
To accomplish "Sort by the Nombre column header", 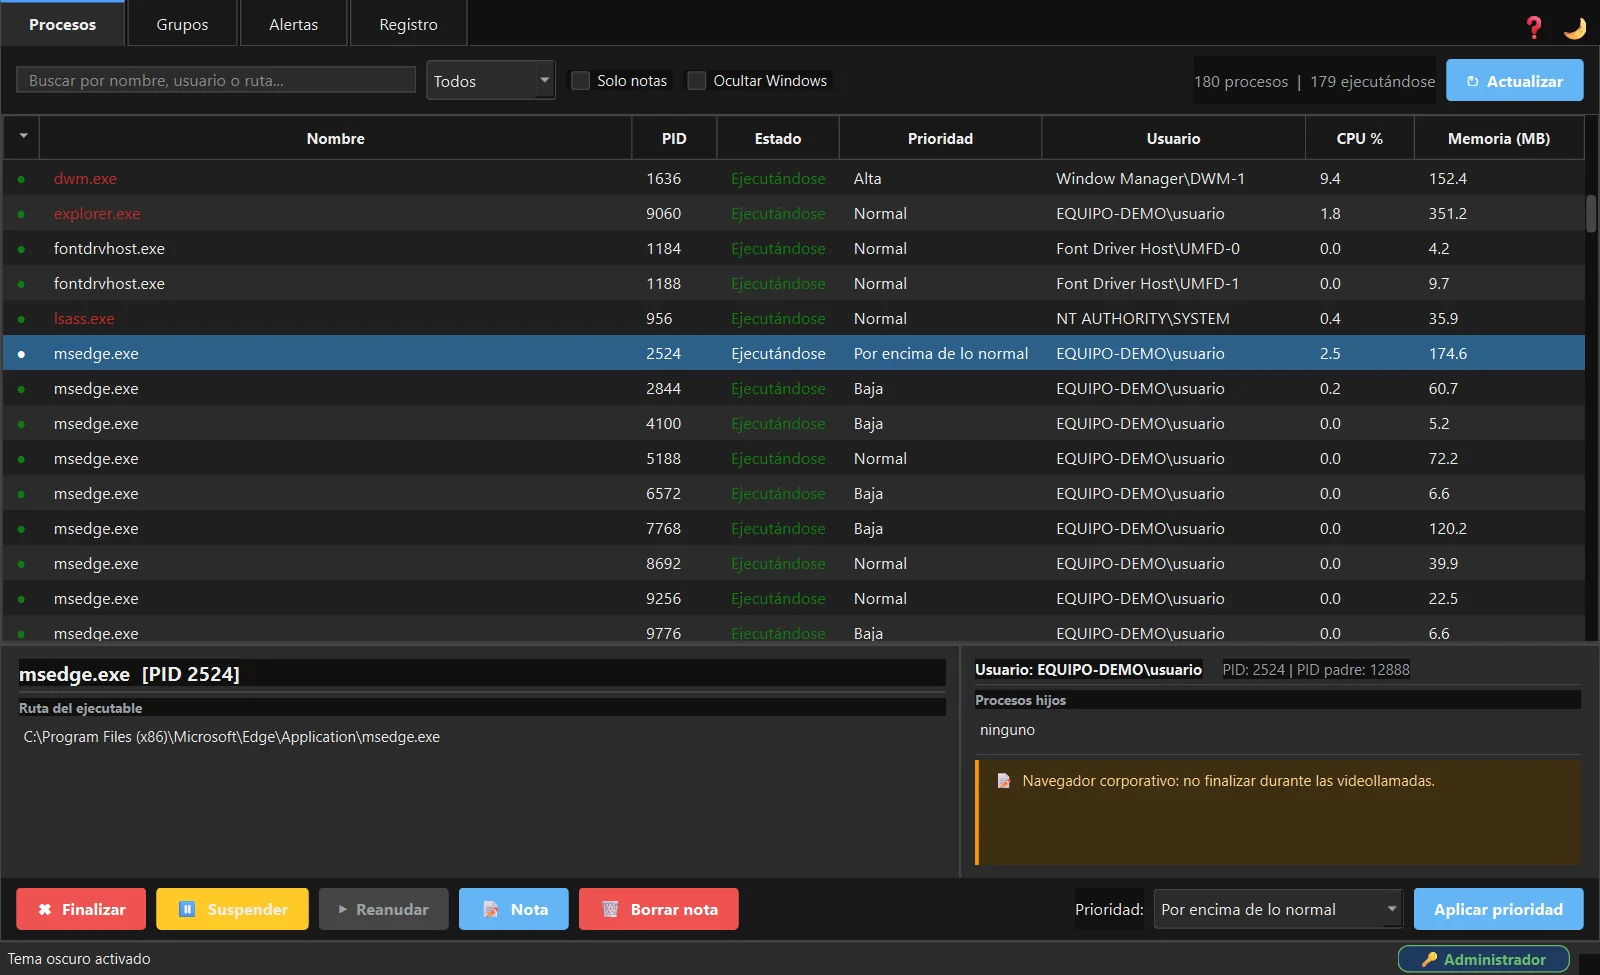I will (335, 138).
